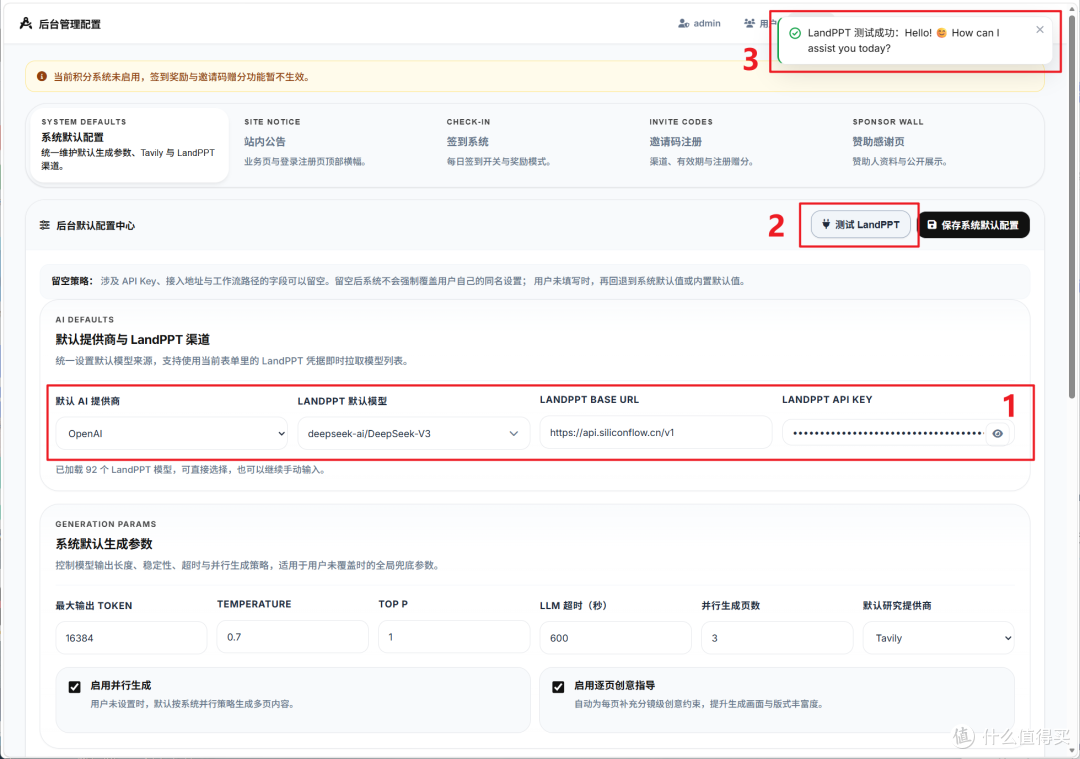Image resolution: width=1080 pixels, height=759 pixels.
Task: Click the GENERATION PARAMS label
Action: coord(106,524)
